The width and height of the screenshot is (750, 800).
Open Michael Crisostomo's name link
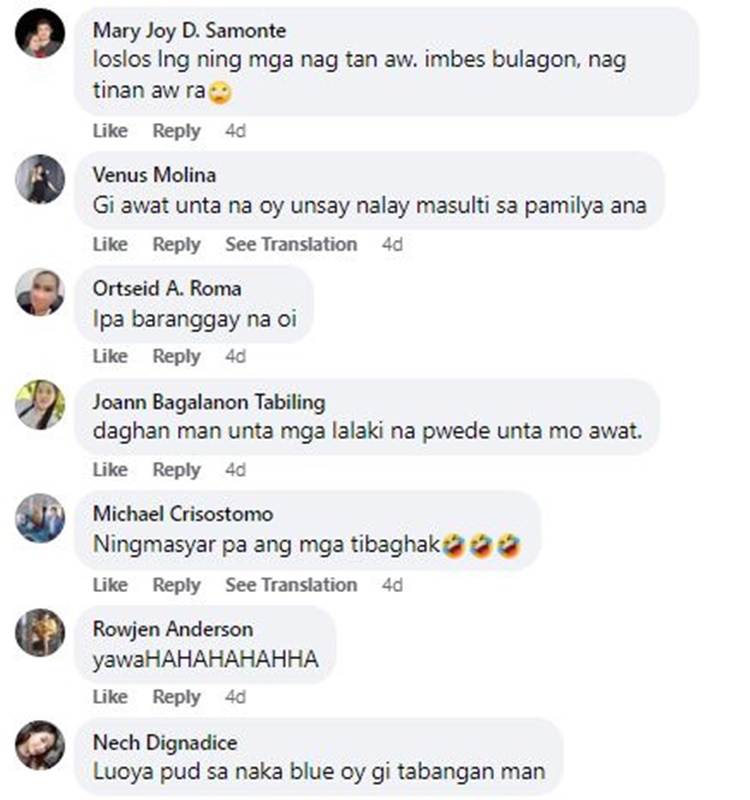(183, 514)
